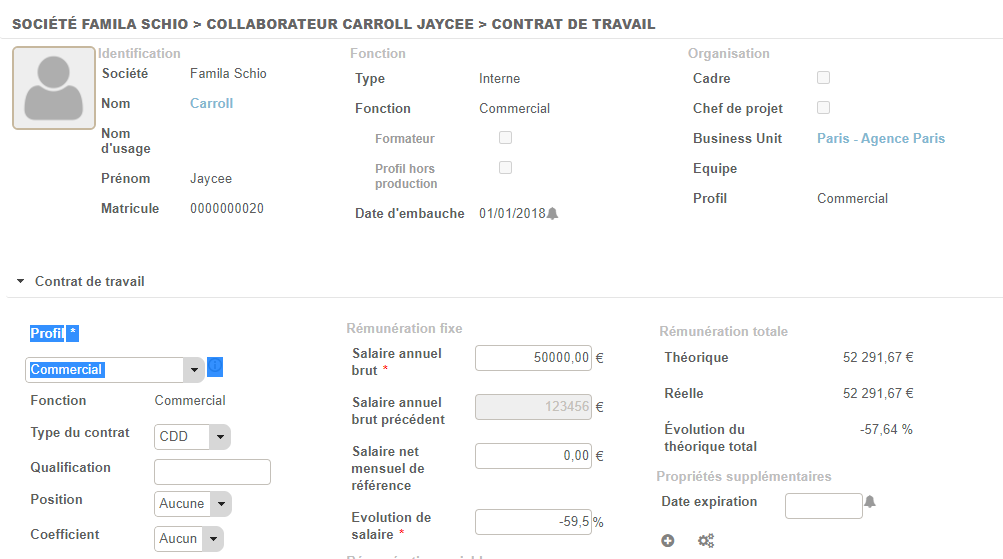Open the Profil Commercial dropdown
The height and width of the screenshot is (559, 1003).
tap(115, 370)
